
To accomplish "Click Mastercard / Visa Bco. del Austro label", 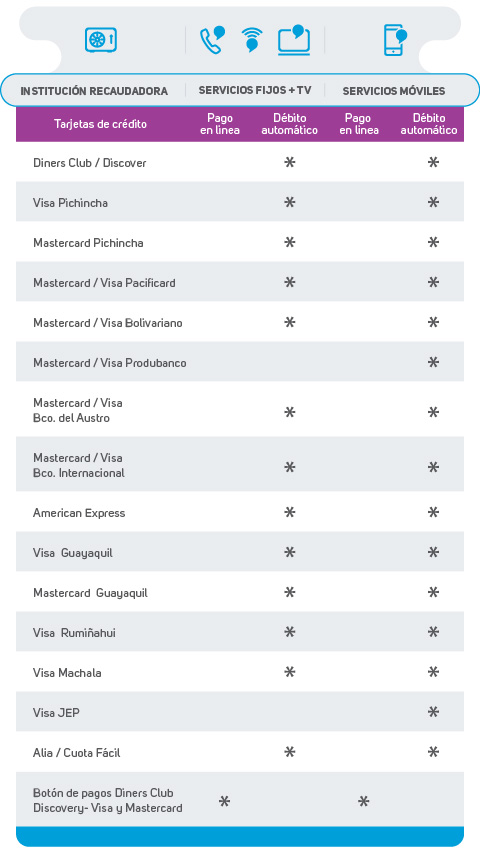I will tap(78, 410).
